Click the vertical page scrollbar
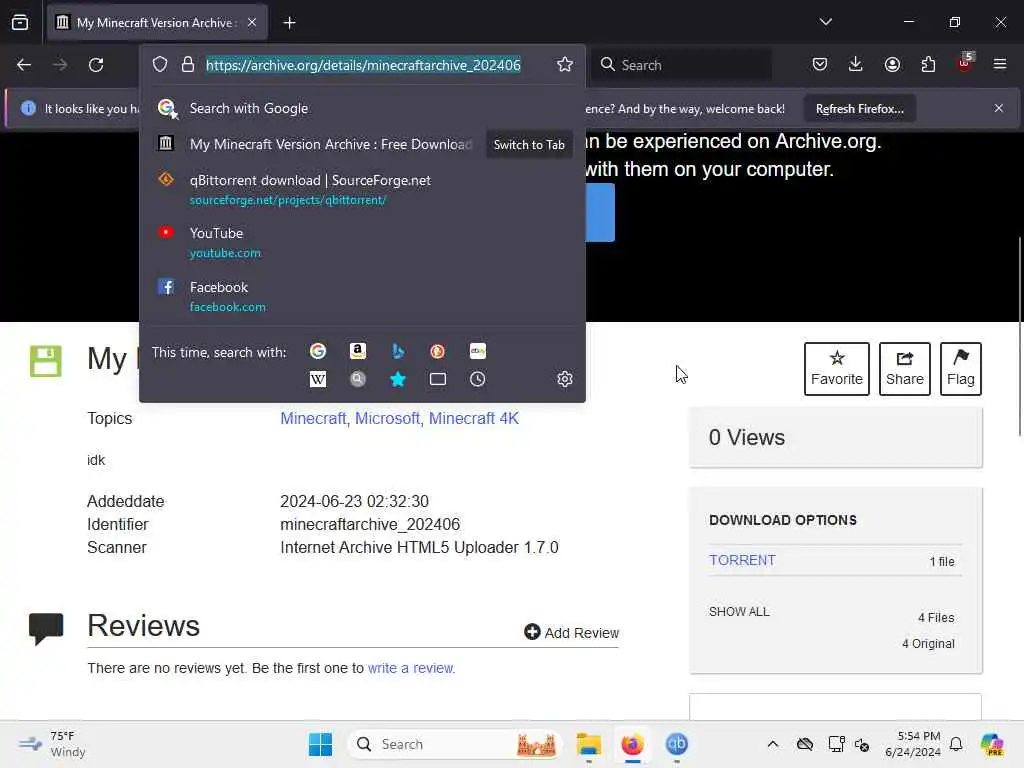Viewport: 1024px width, 768px height. click(1020, 336)
